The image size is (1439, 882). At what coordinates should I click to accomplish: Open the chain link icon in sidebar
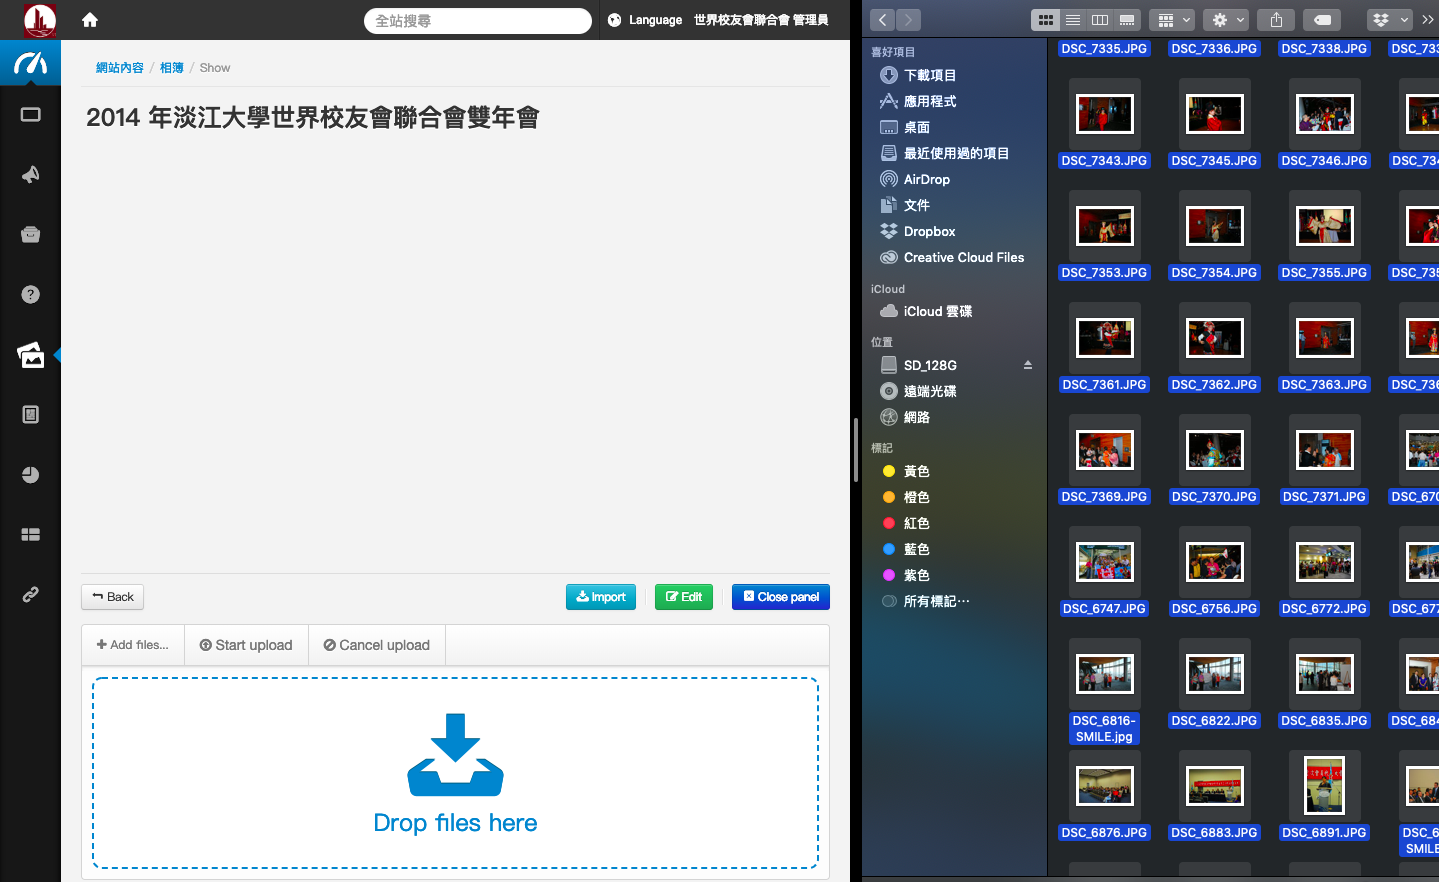click(31, 595)
